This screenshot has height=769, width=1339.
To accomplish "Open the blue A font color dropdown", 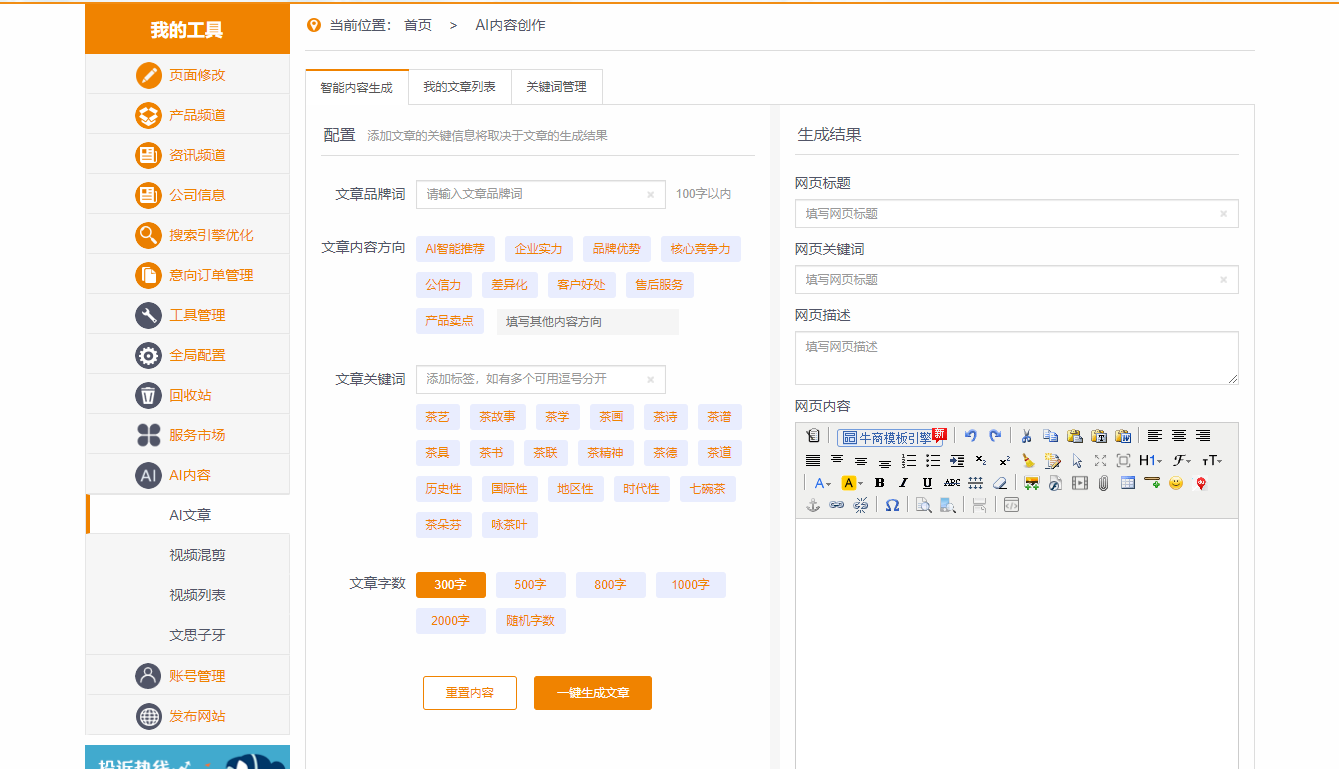I will pyautogui.click(x=822, y=483).
